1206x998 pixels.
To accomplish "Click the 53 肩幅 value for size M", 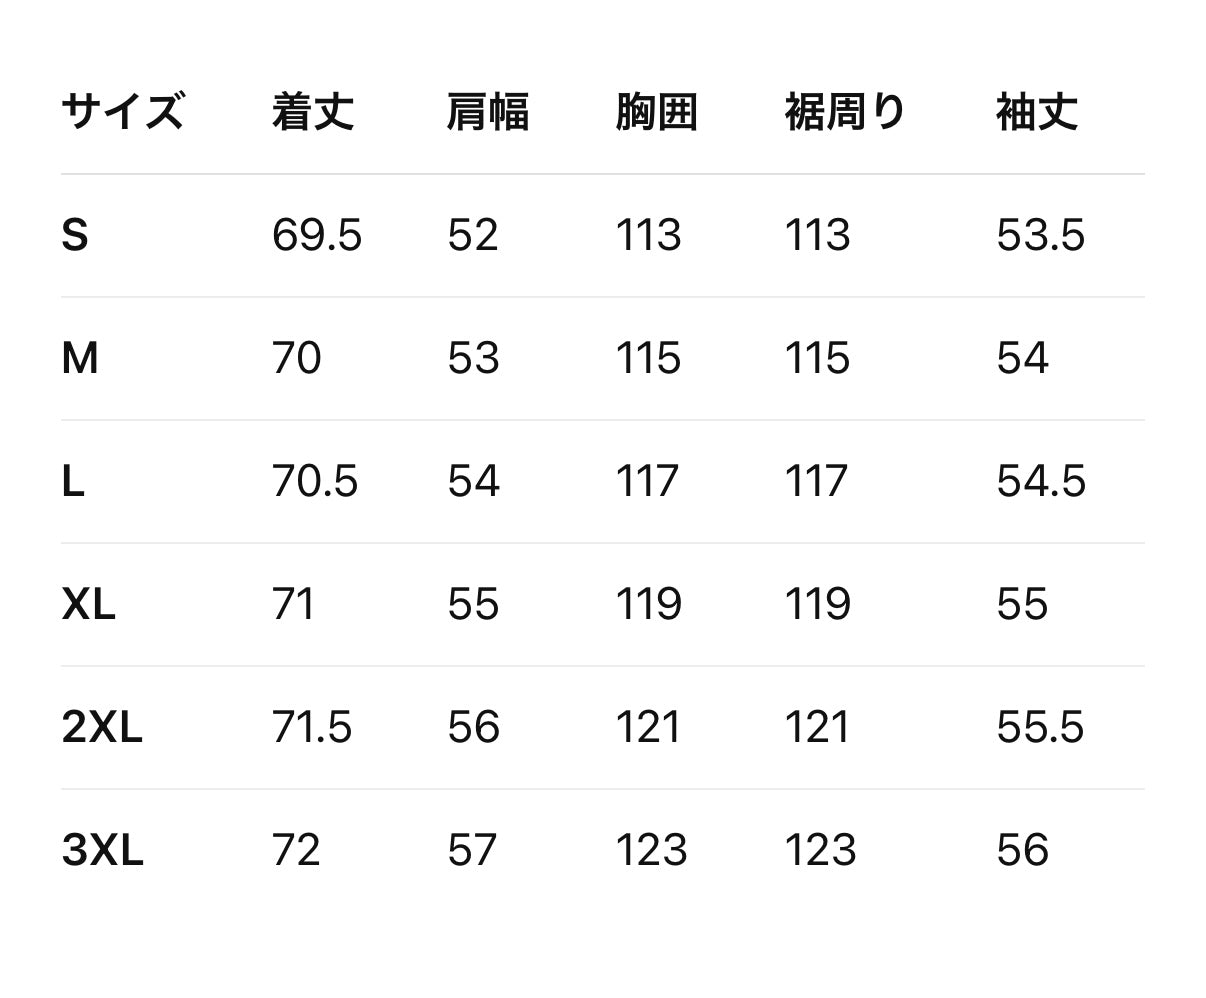I will tap(473, 358).
